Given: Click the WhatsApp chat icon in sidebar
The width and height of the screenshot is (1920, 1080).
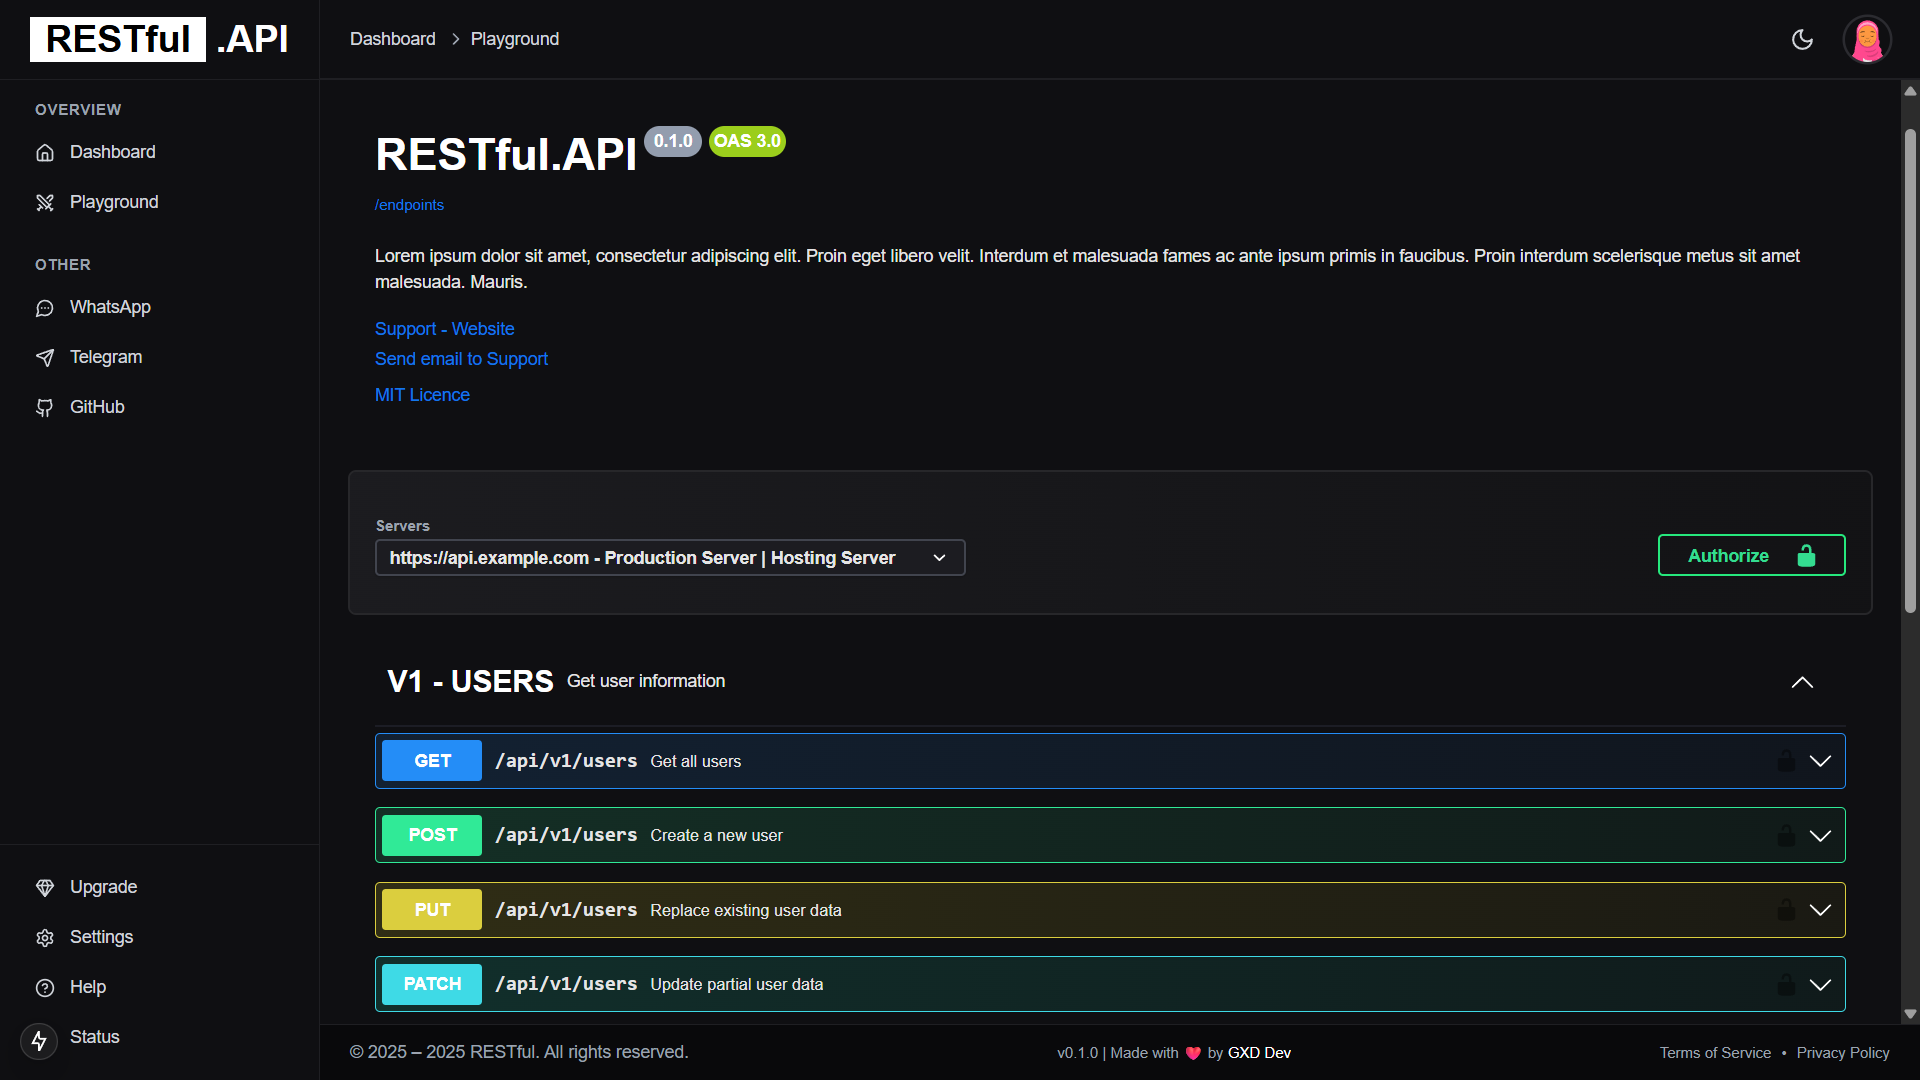Looking at the screenshot, I should point(45,308).
